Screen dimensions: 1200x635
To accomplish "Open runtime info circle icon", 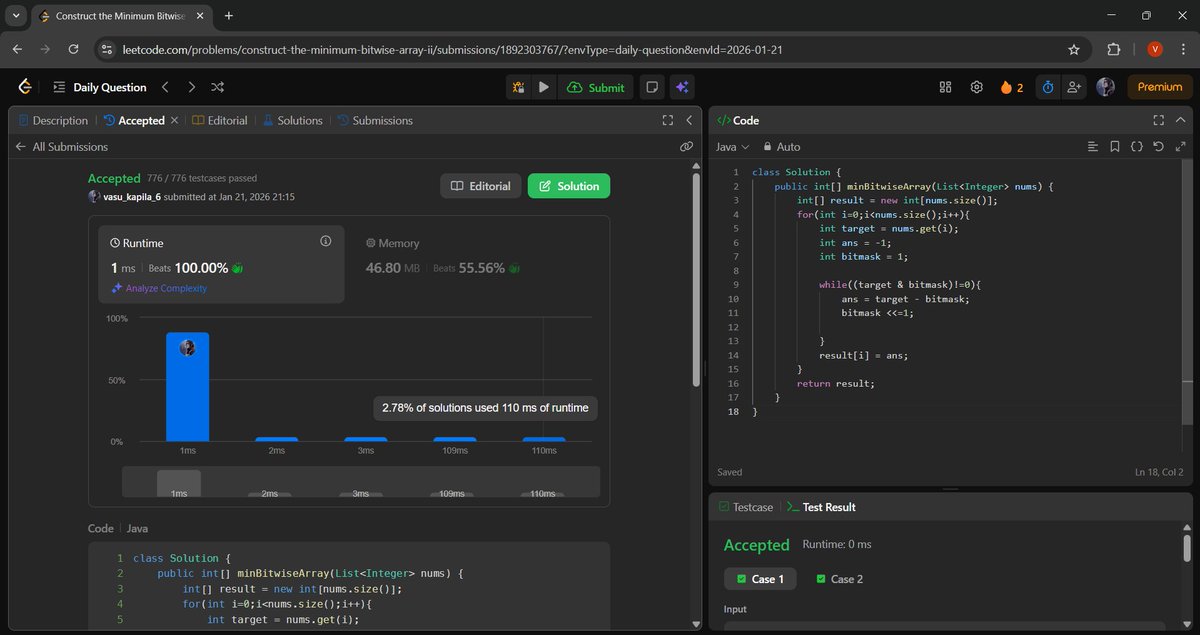I will click(x=325, y=242).
